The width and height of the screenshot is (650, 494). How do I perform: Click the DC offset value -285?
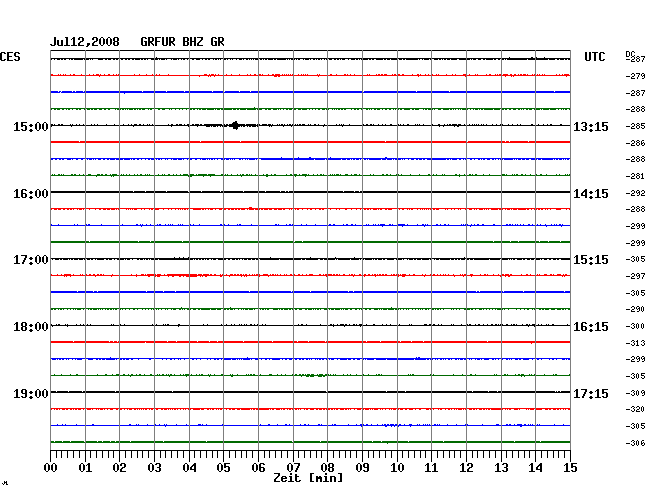pos(635,126)
